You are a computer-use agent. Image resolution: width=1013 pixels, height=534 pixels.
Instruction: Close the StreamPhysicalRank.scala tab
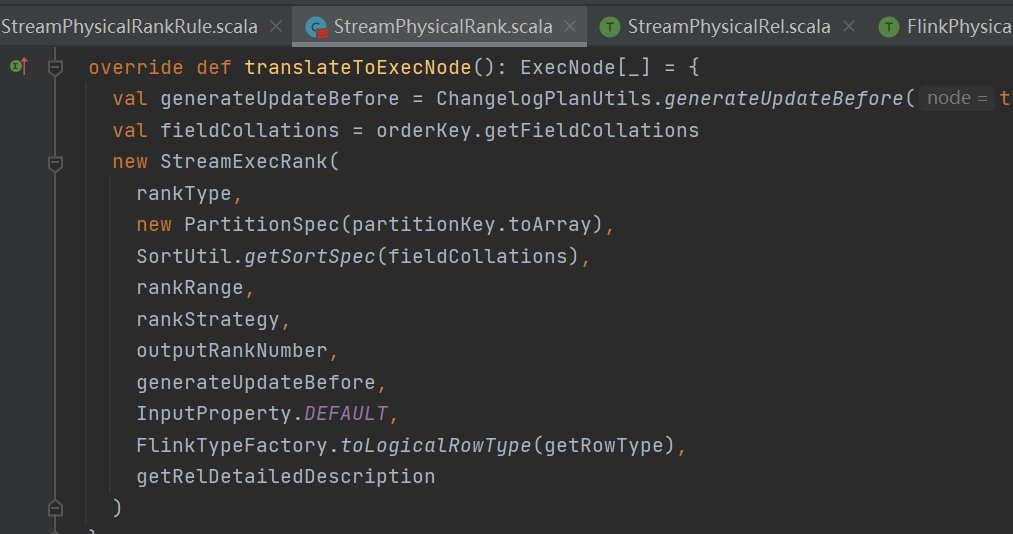(570, 26)
